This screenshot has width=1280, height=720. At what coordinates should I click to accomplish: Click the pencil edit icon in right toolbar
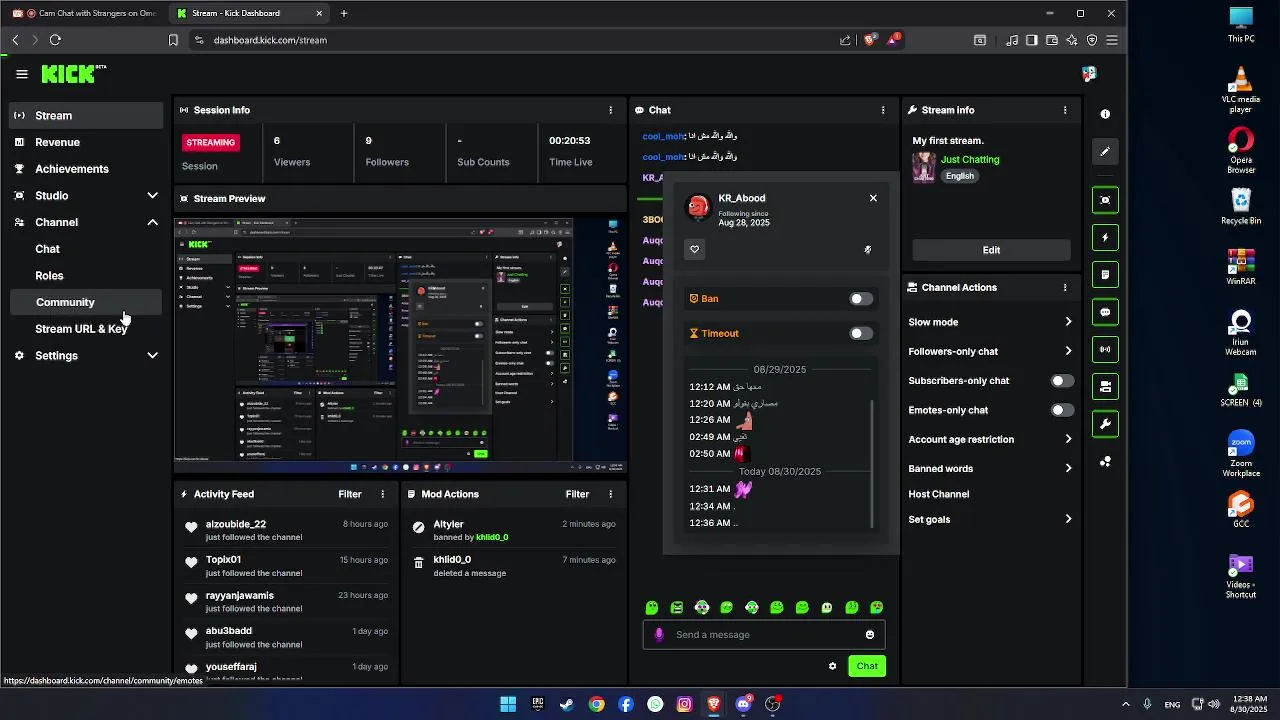pyautogui.click(x=1105, y=152)
